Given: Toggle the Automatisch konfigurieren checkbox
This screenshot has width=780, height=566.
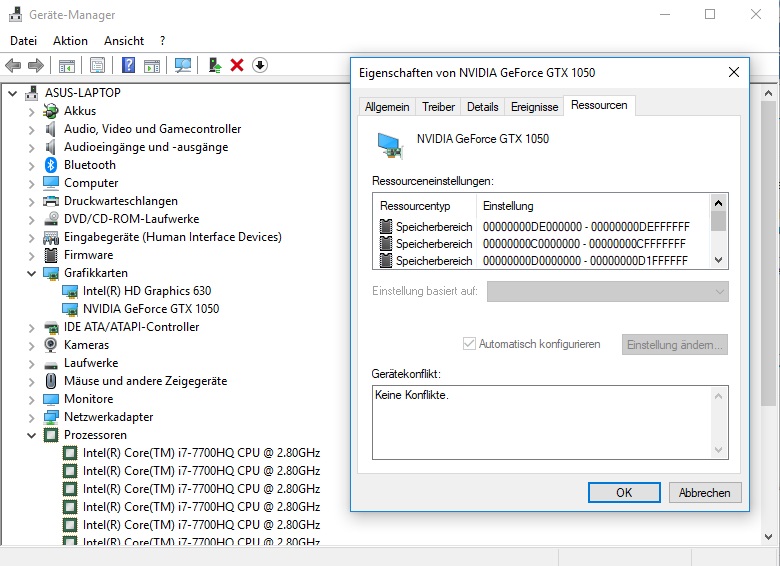Looking at the screenshot, I should click(469, 344).
